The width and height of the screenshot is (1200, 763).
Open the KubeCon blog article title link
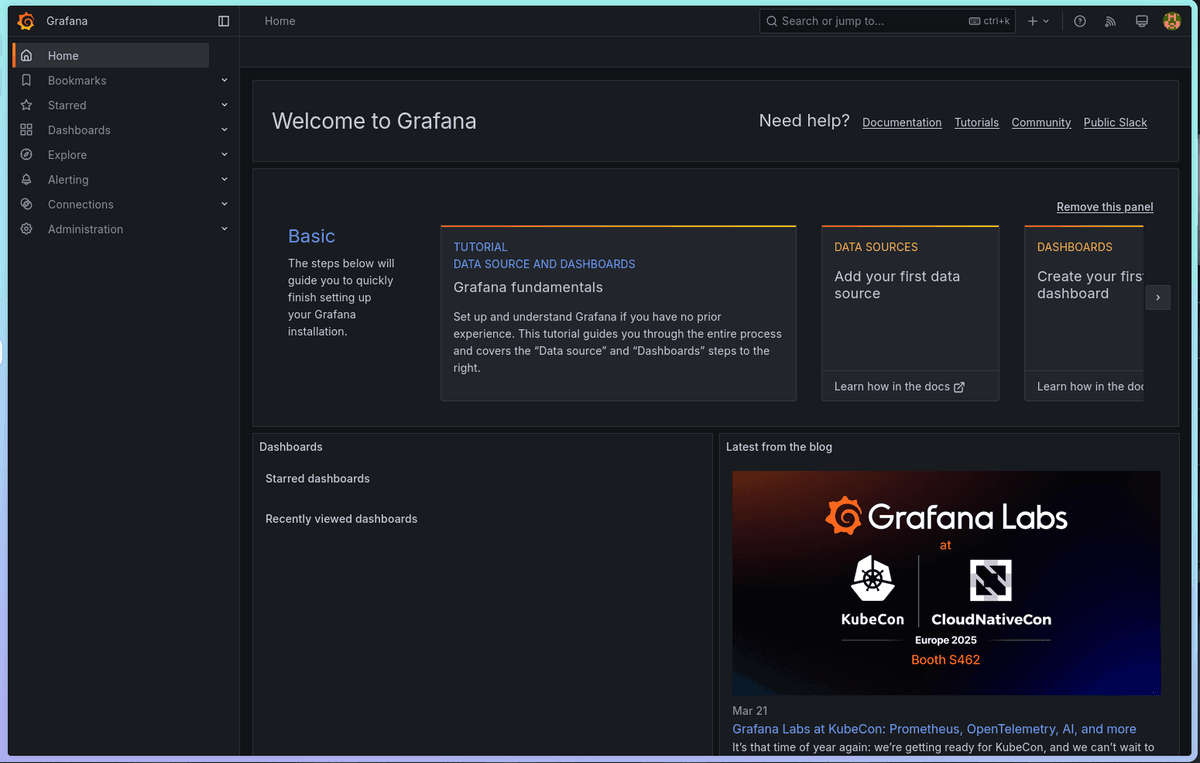934,729
